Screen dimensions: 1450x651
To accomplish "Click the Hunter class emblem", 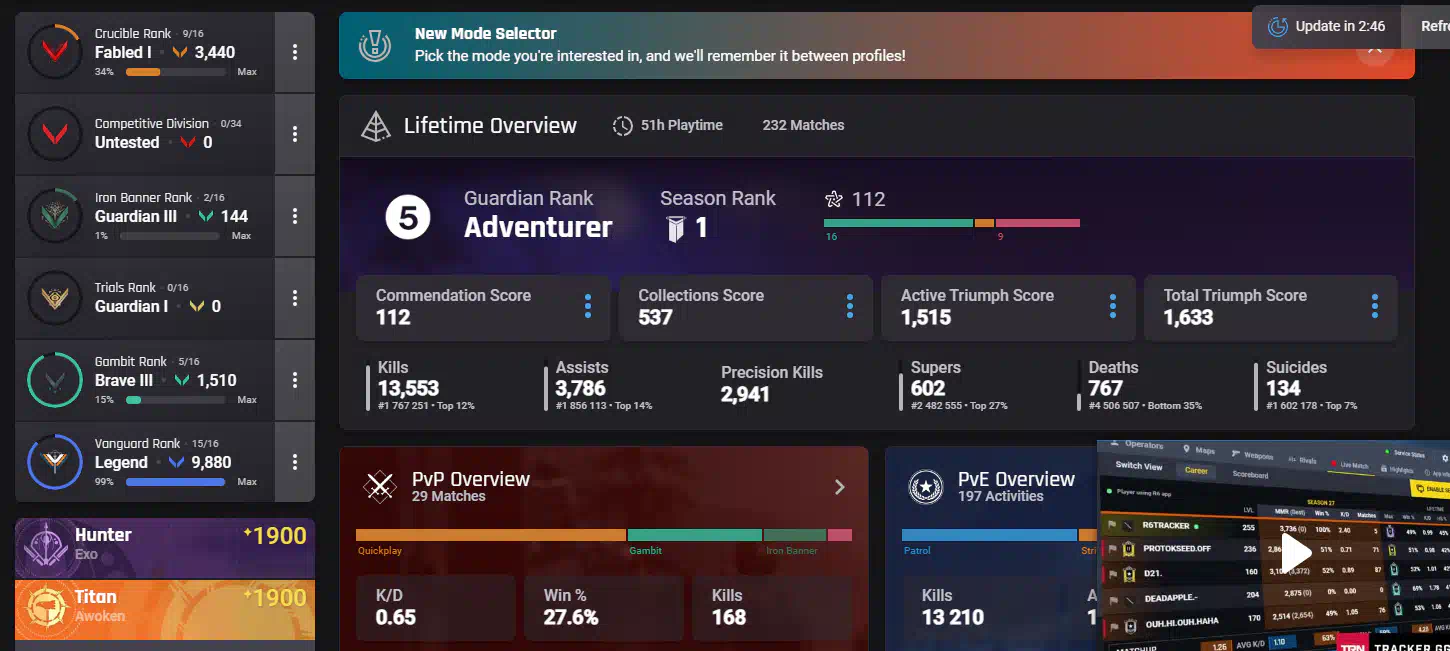I will [45, 549].
